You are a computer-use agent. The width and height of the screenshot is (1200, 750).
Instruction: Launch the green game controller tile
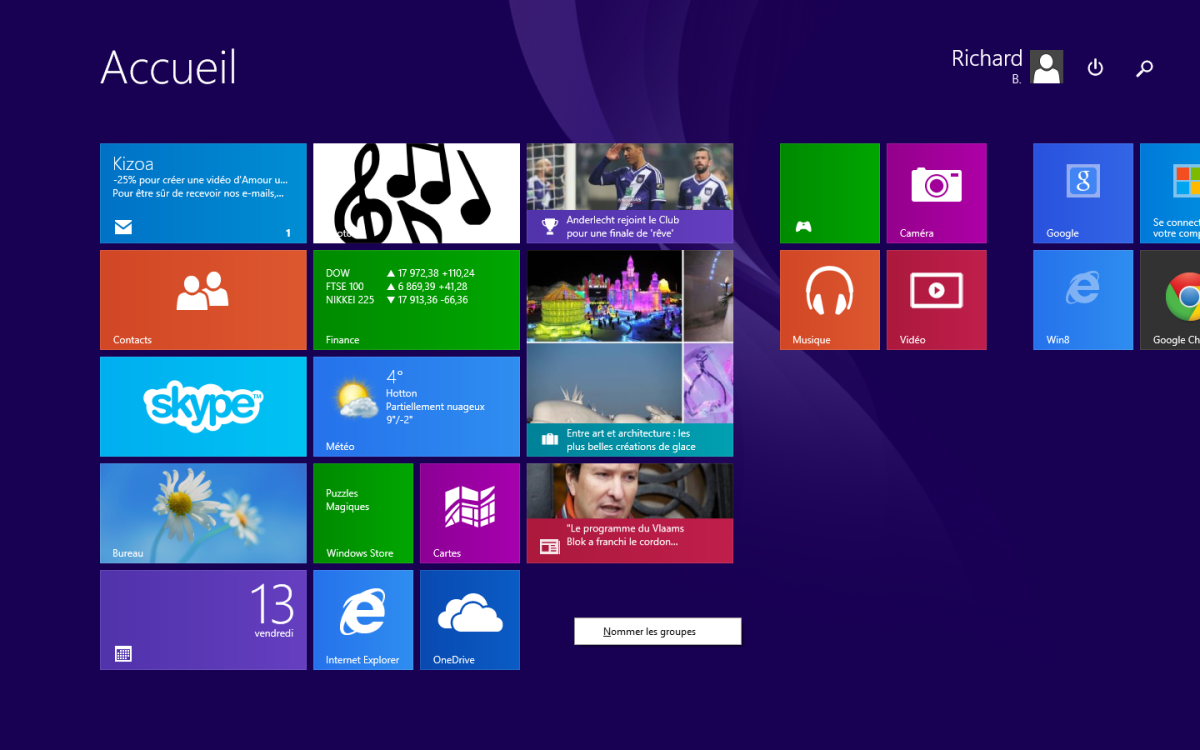(x=830, y=193)
